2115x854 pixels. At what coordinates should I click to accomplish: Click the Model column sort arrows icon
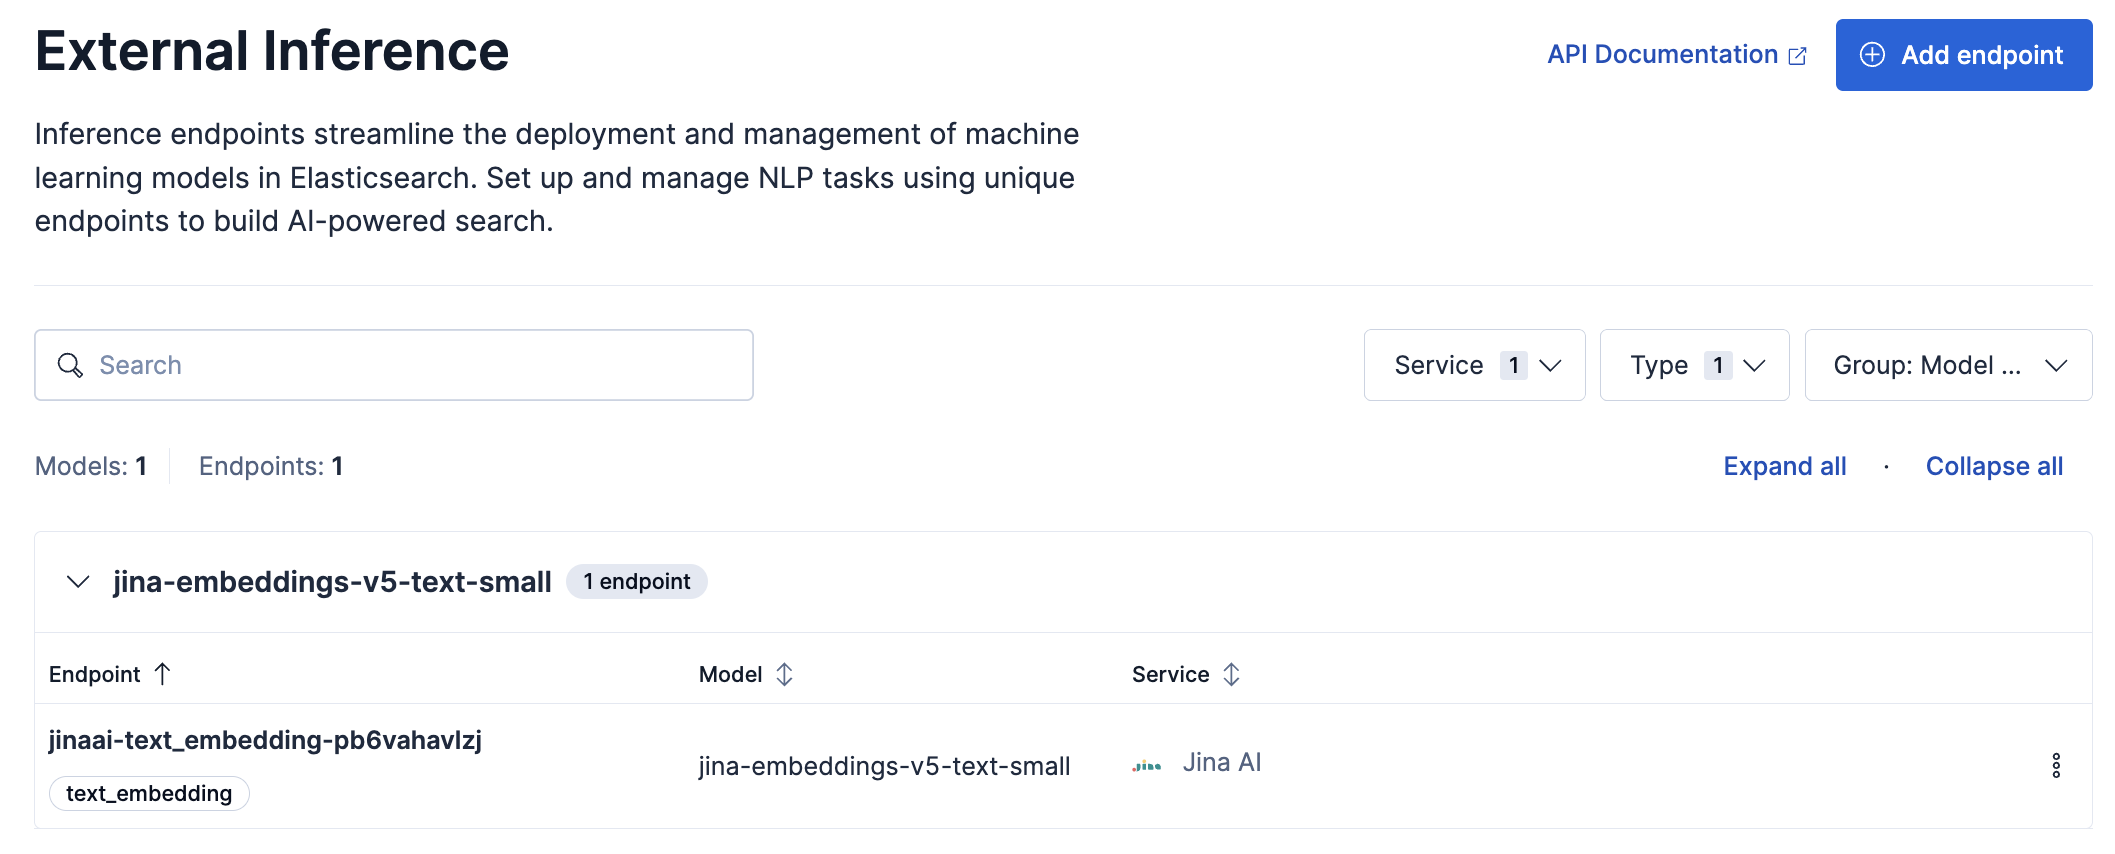click(x=784, y=674)
